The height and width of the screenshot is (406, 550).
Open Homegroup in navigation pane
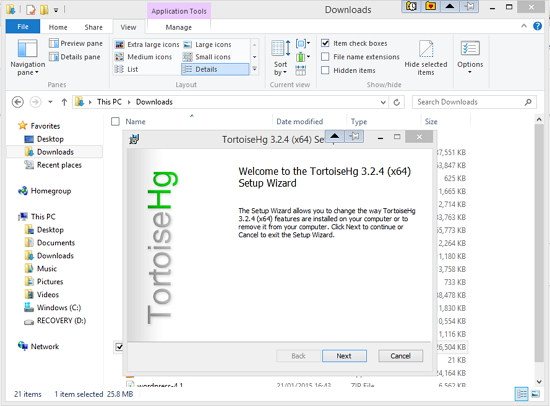coord(51,191)
